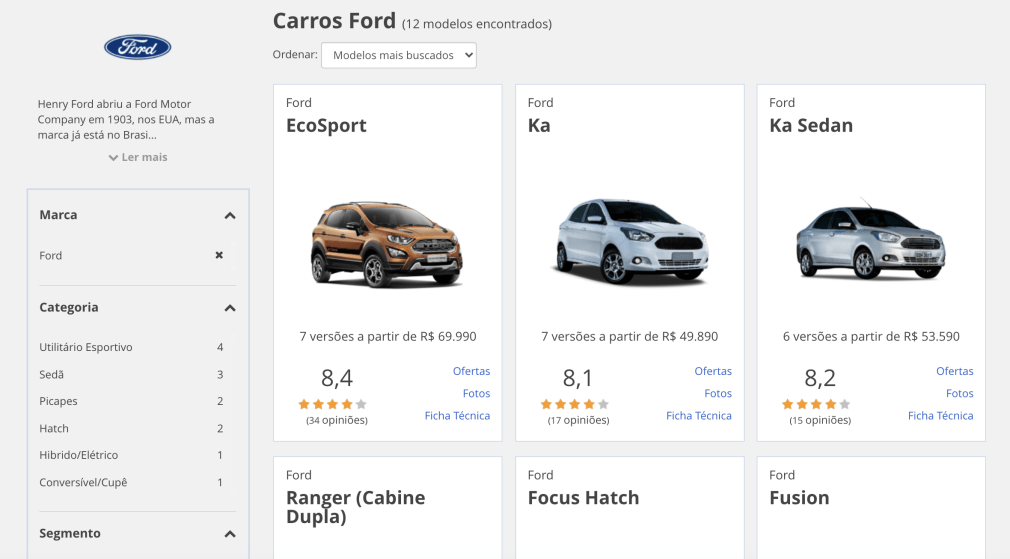Viewport: 1010px width, 559px height.
Task: Open Ficha Técnica for the Ka
Action: [699, 416]
